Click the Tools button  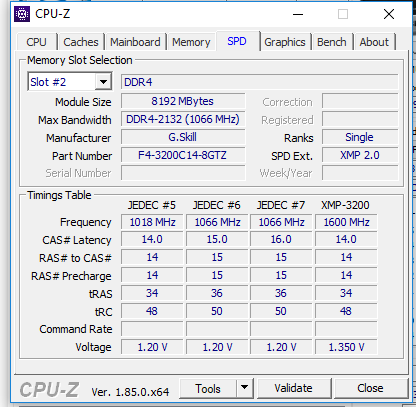(x=208, y=388)
